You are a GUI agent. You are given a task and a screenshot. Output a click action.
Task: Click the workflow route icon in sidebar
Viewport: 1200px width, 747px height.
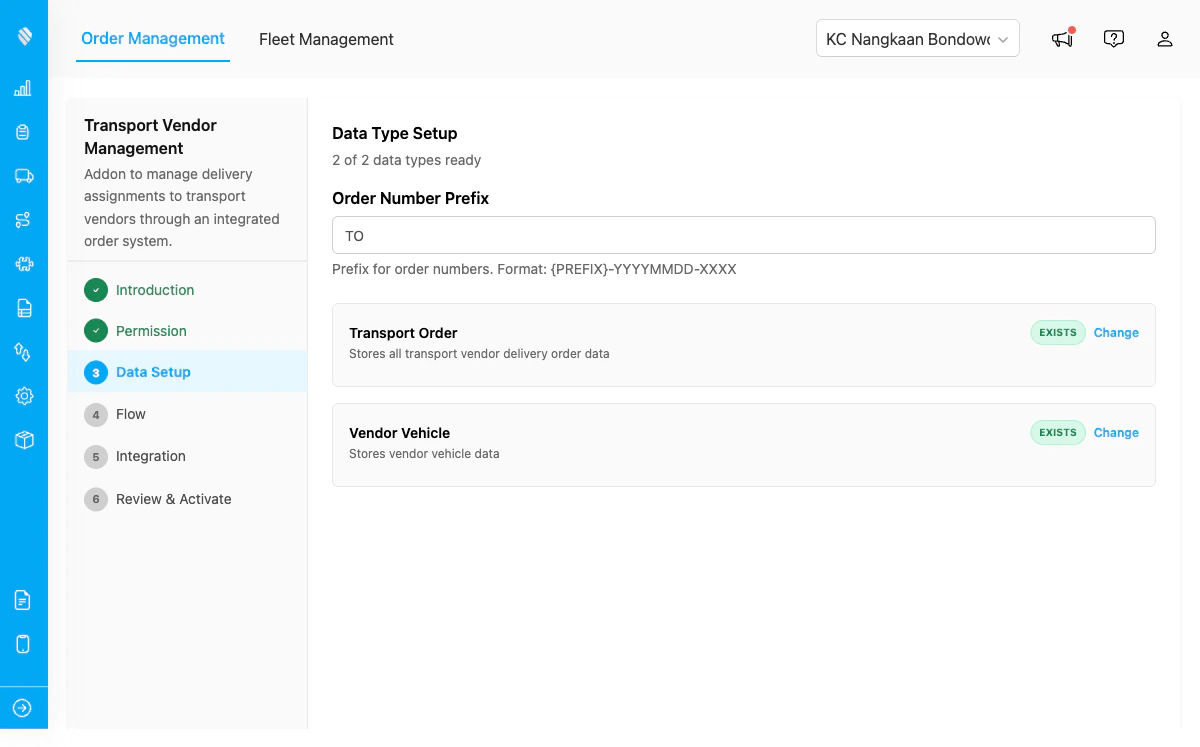point(24,220)
